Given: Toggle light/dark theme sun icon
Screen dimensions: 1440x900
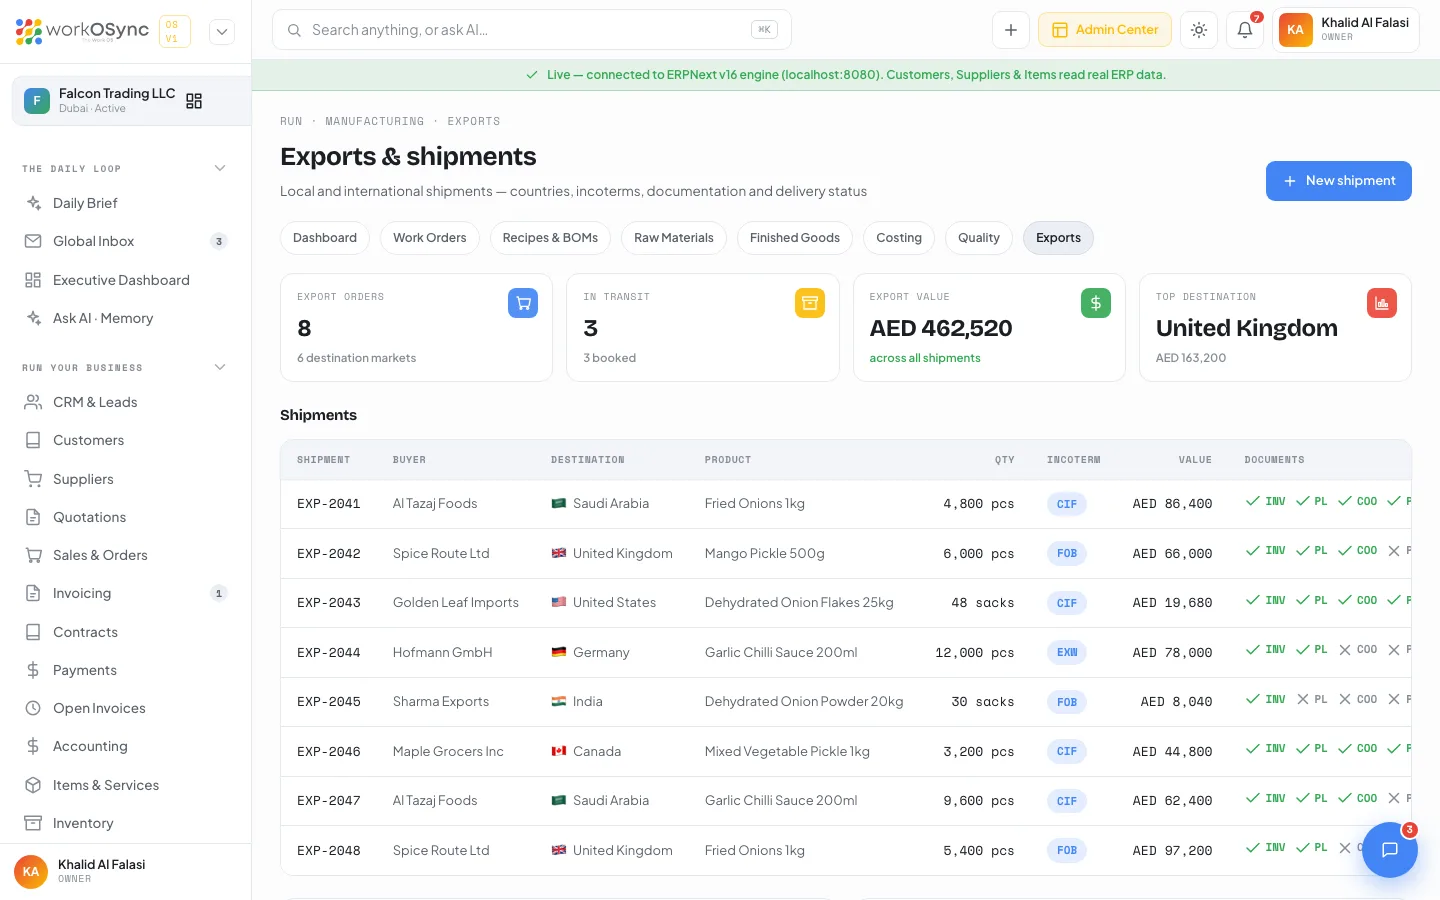Looking at the screenshot, I should point(1199,30).
